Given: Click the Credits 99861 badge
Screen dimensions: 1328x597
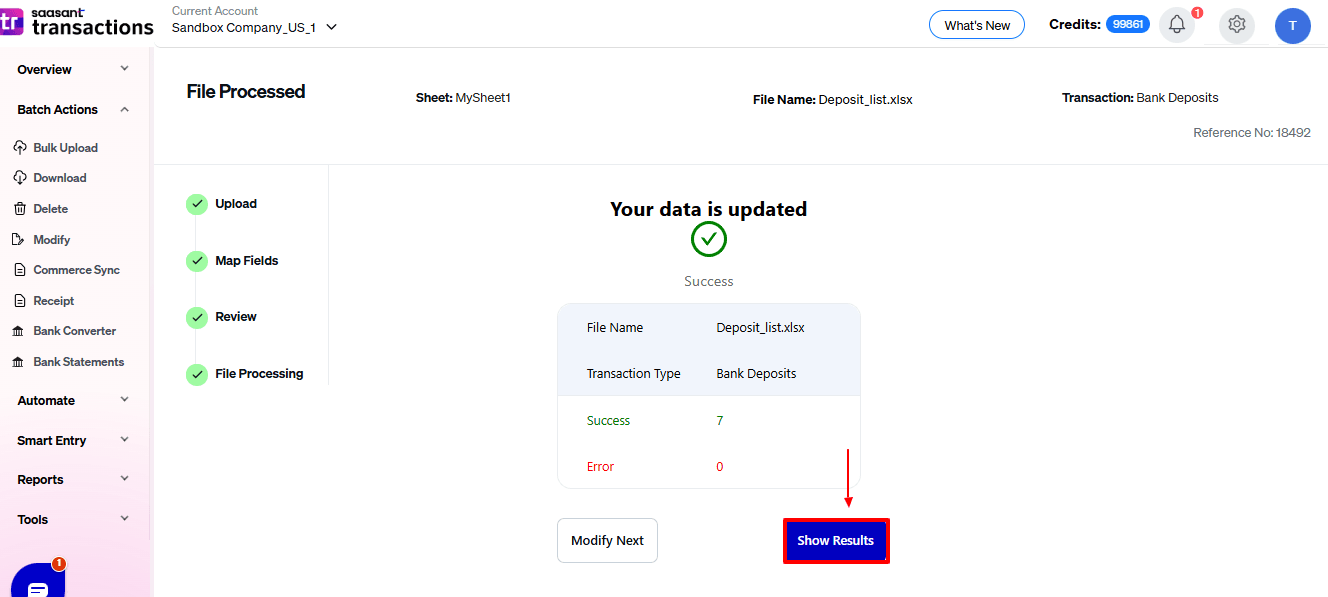Looking at the screenshot, I should (x=1127, y=24).
